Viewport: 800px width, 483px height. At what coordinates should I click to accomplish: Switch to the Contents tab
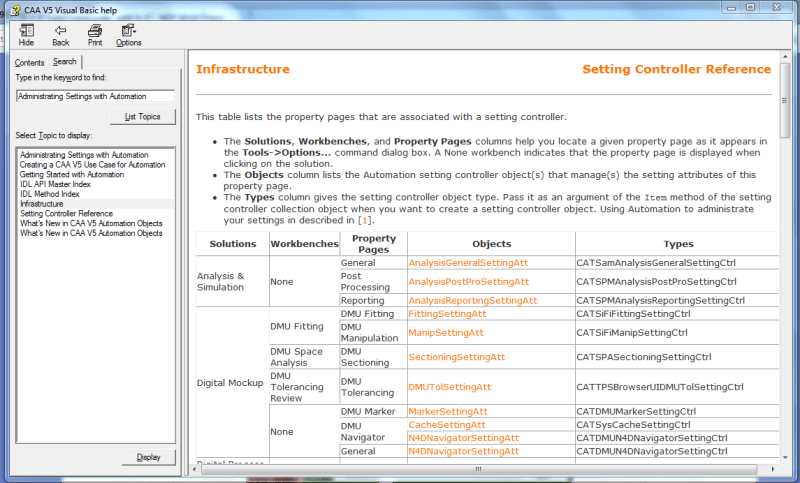(x=30, y=63)
